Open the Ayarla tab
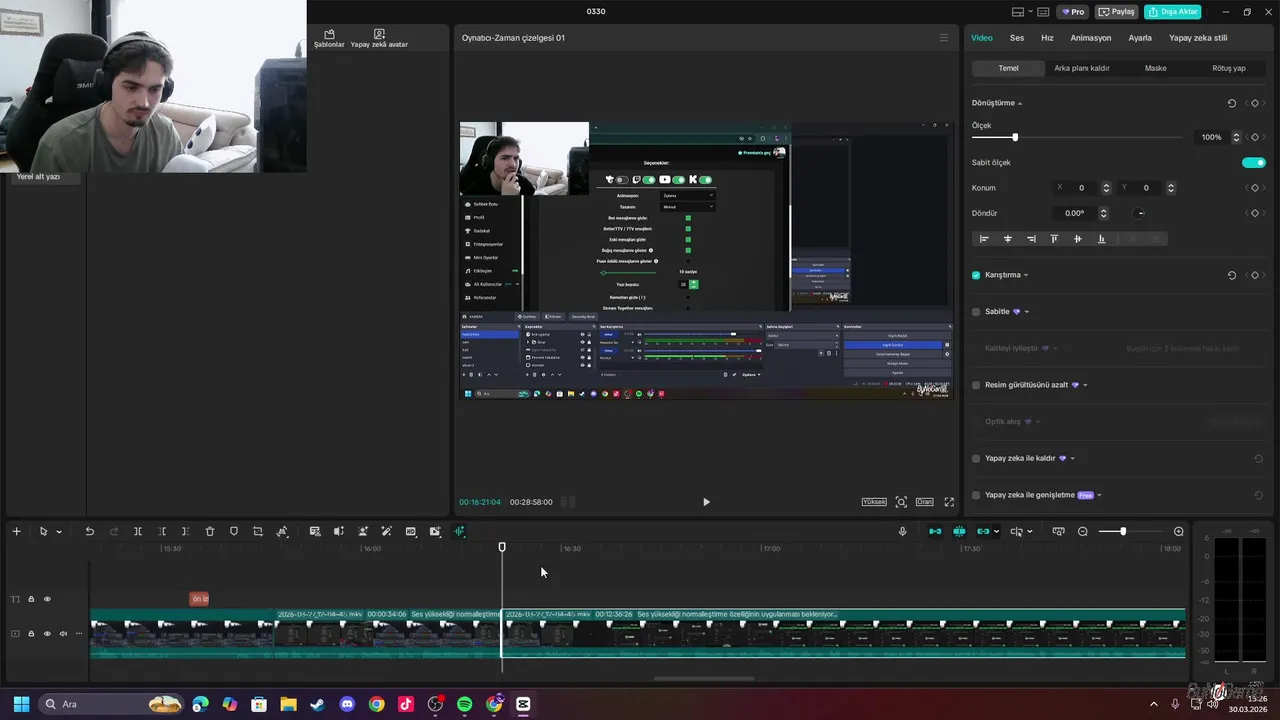The height and width of the screenshot is (720, 1280). 1140,38
